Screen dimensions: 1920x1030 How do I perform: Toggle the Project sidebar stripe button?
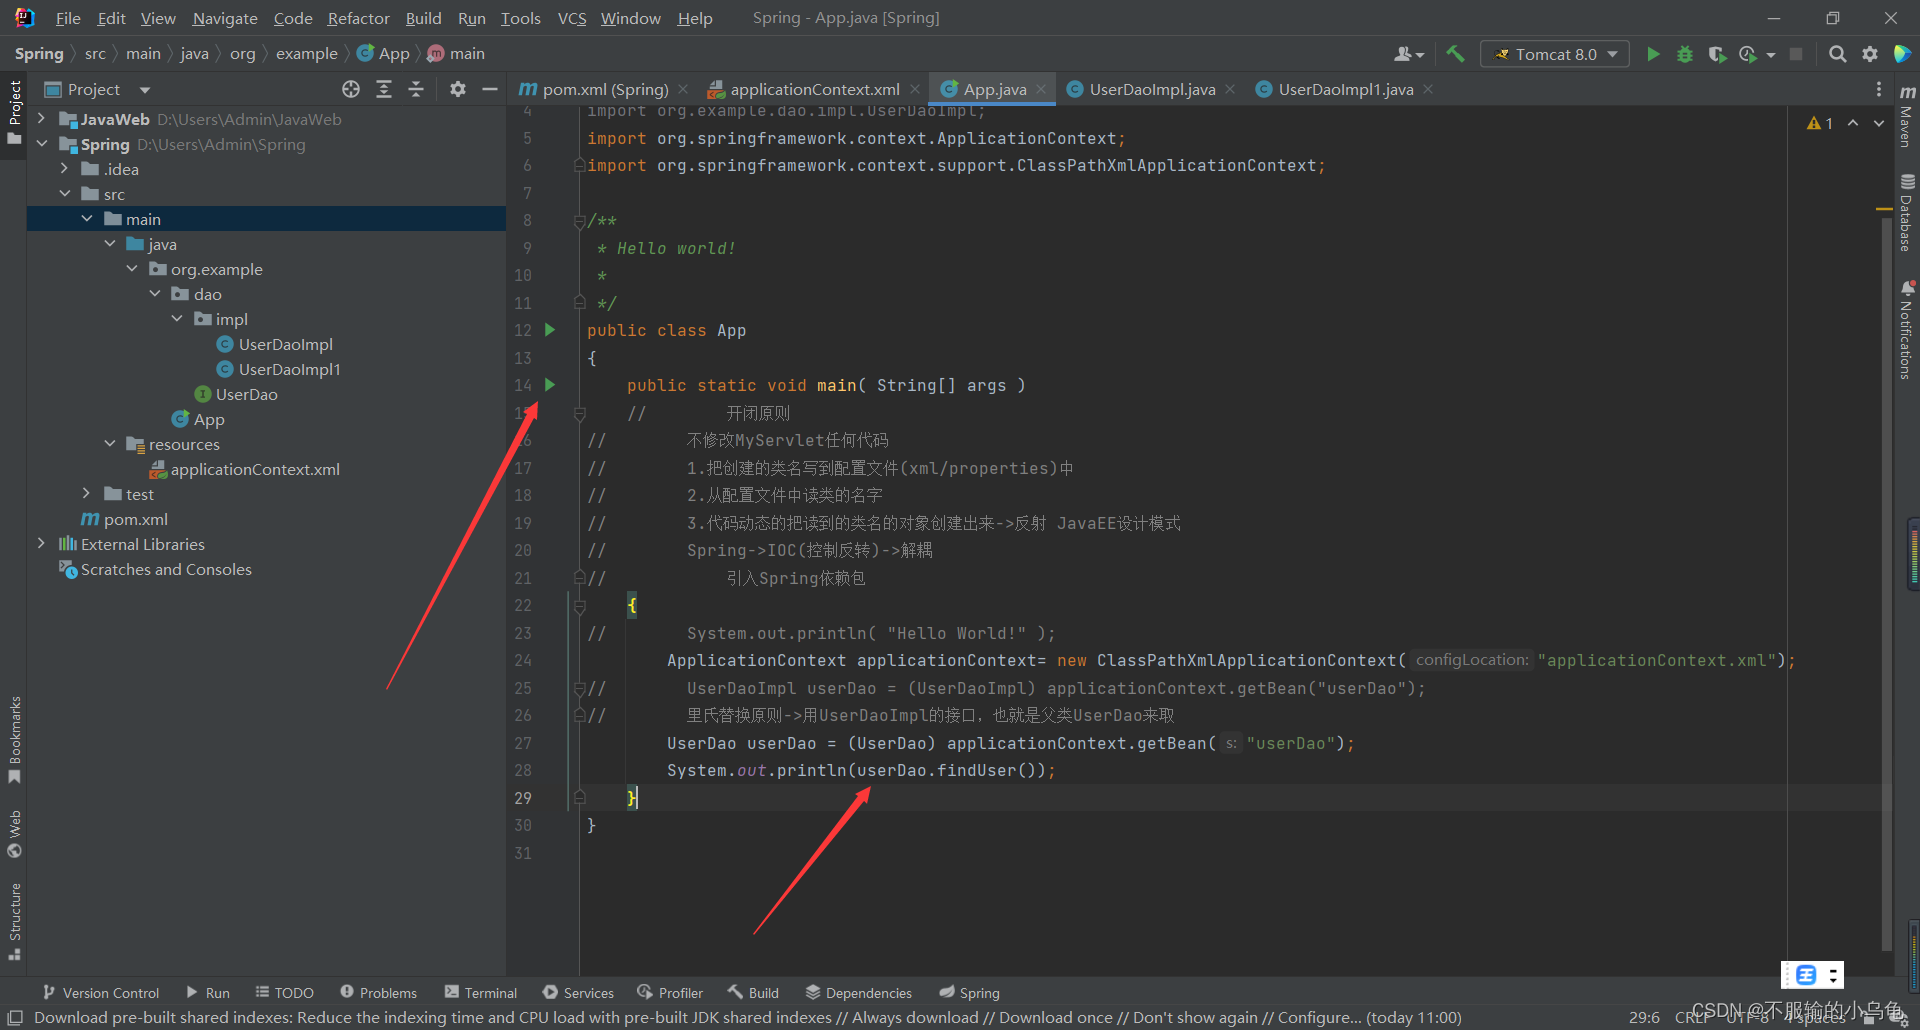pyautogui.click(x=14, y=112)
